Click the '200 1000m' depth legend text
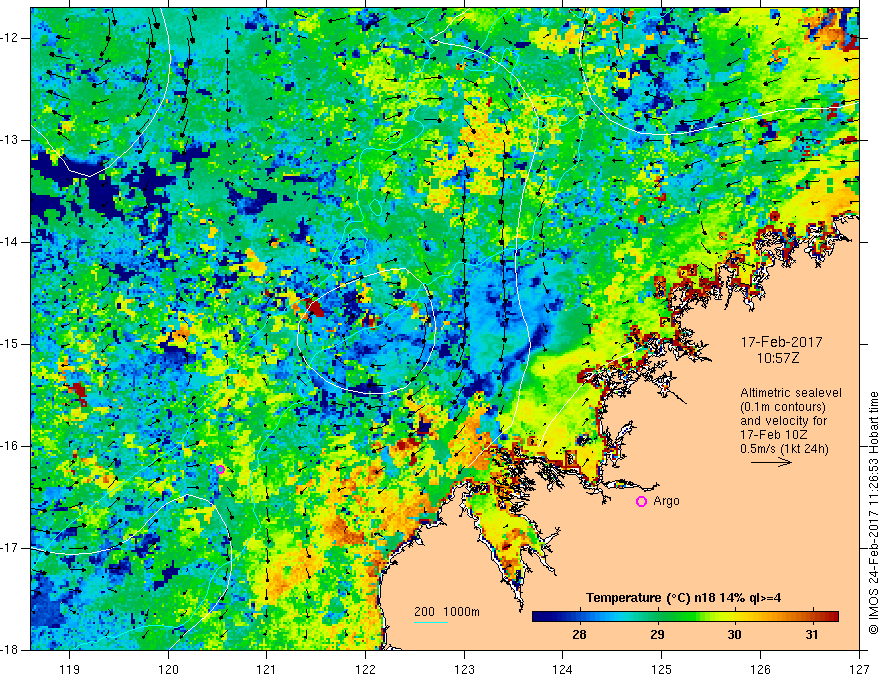Screen dimensions: 880x680 (447, 612)
